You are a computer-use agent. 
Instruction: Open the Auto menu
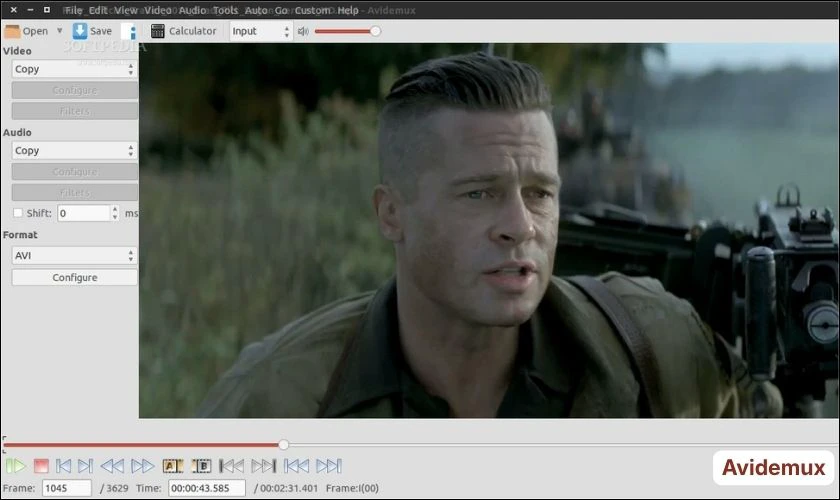tap(256, 10)
